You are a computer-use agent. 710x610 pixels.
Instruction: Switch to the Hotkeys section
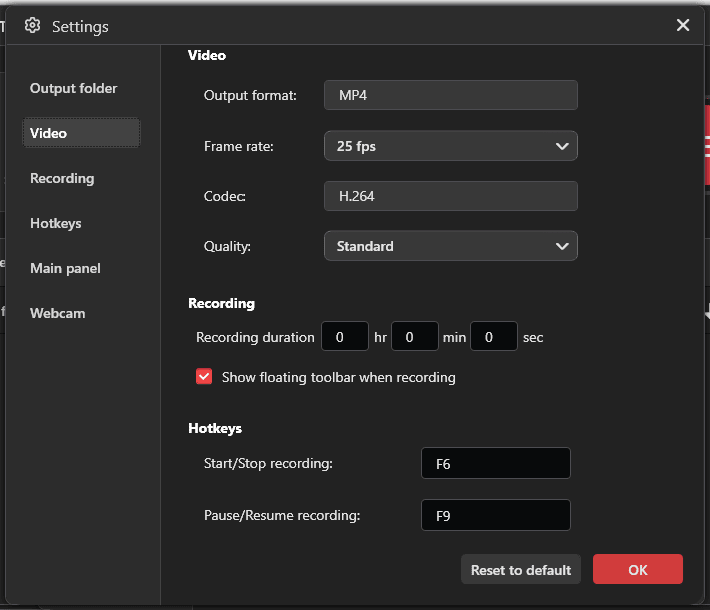coord(56,223)
